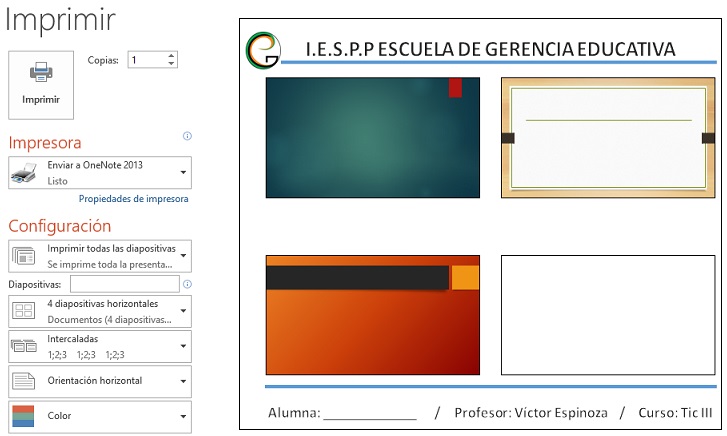Click the all-slides print range icon
This screenshot has width=727, height=436.
point(24,256)
